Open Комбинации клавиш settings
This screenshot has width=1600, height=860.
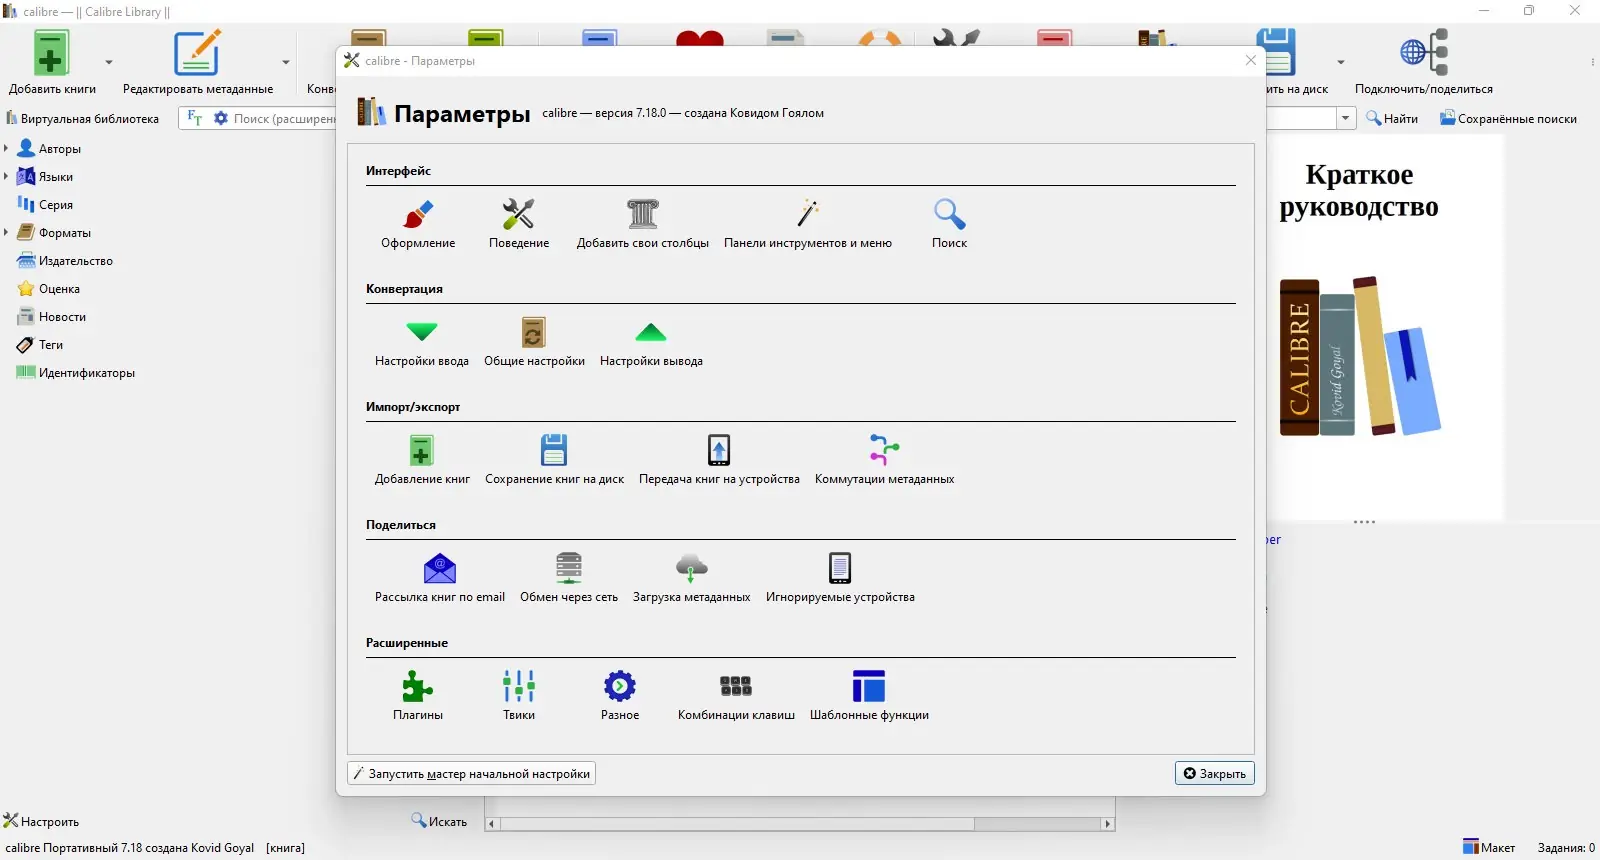[736, 696]
